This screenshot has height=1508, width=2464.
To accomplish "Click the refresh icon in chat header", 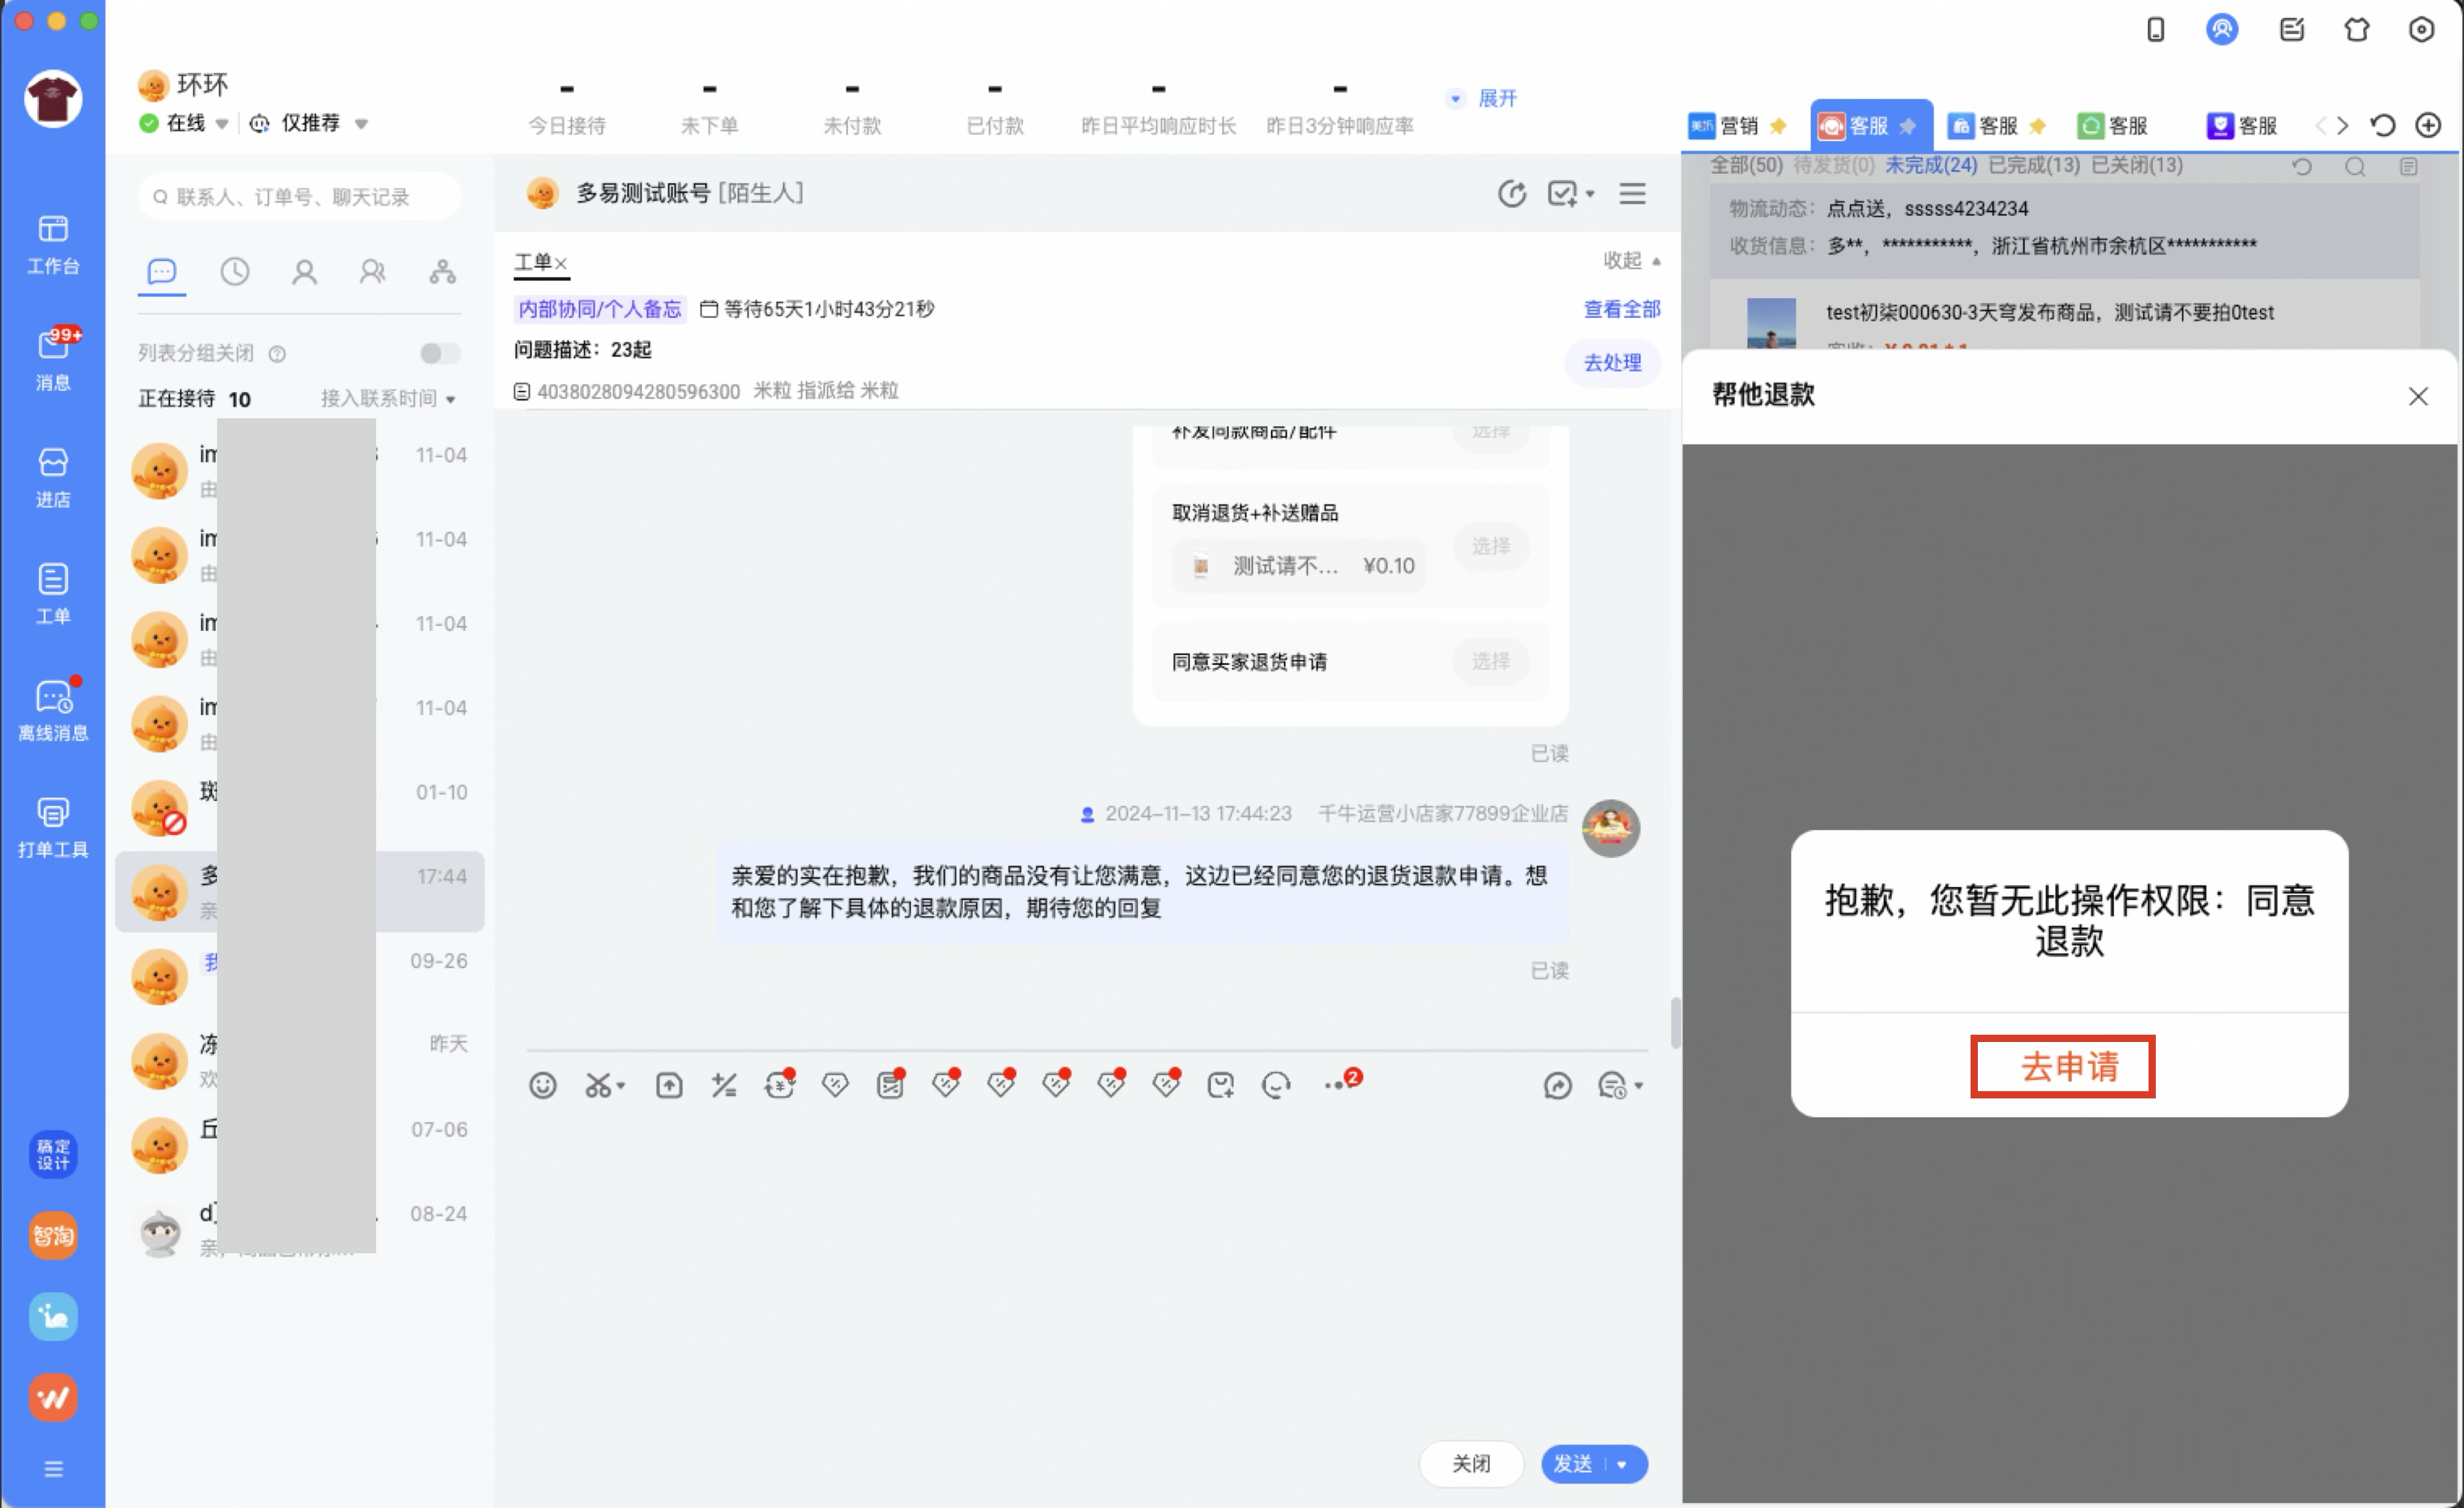I will [x=1512, y=194].
